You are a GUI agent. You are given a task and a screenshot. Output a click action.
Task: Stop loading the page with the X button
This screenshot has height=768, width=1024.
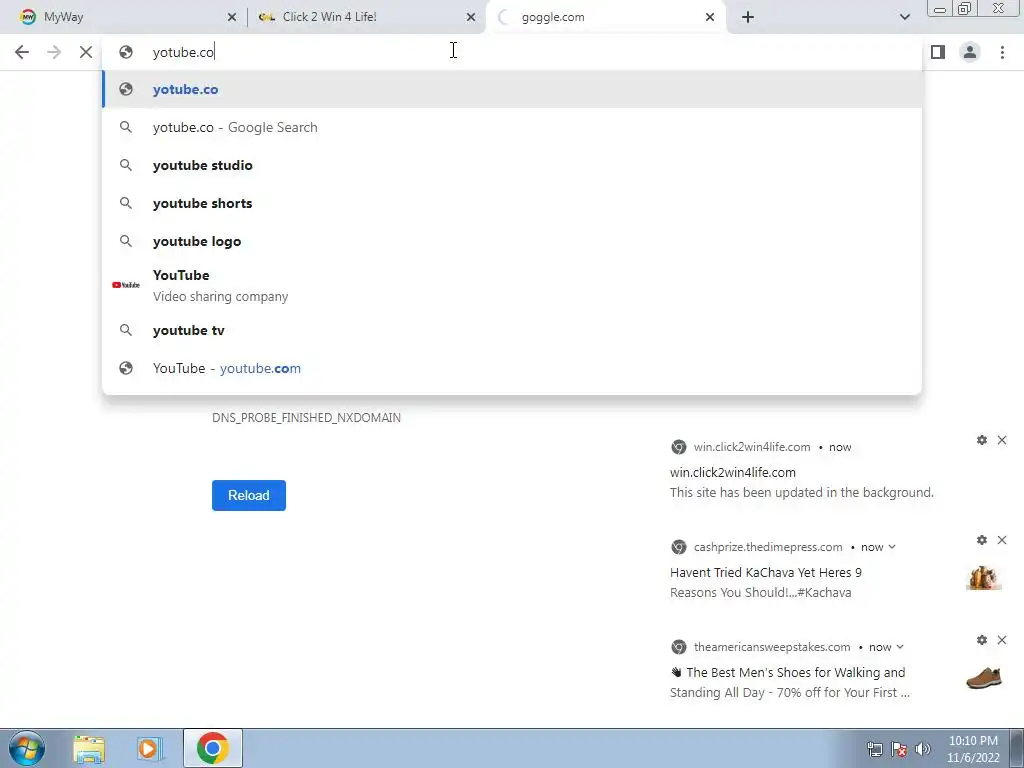click(86, 52)
